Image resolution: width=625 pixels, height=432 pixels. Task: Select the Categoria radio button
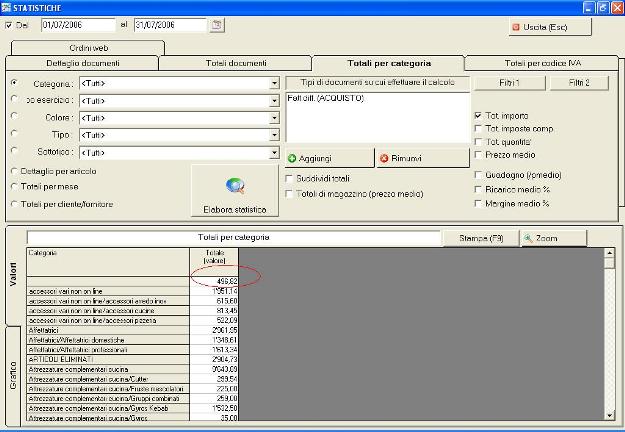coord(14,83)
